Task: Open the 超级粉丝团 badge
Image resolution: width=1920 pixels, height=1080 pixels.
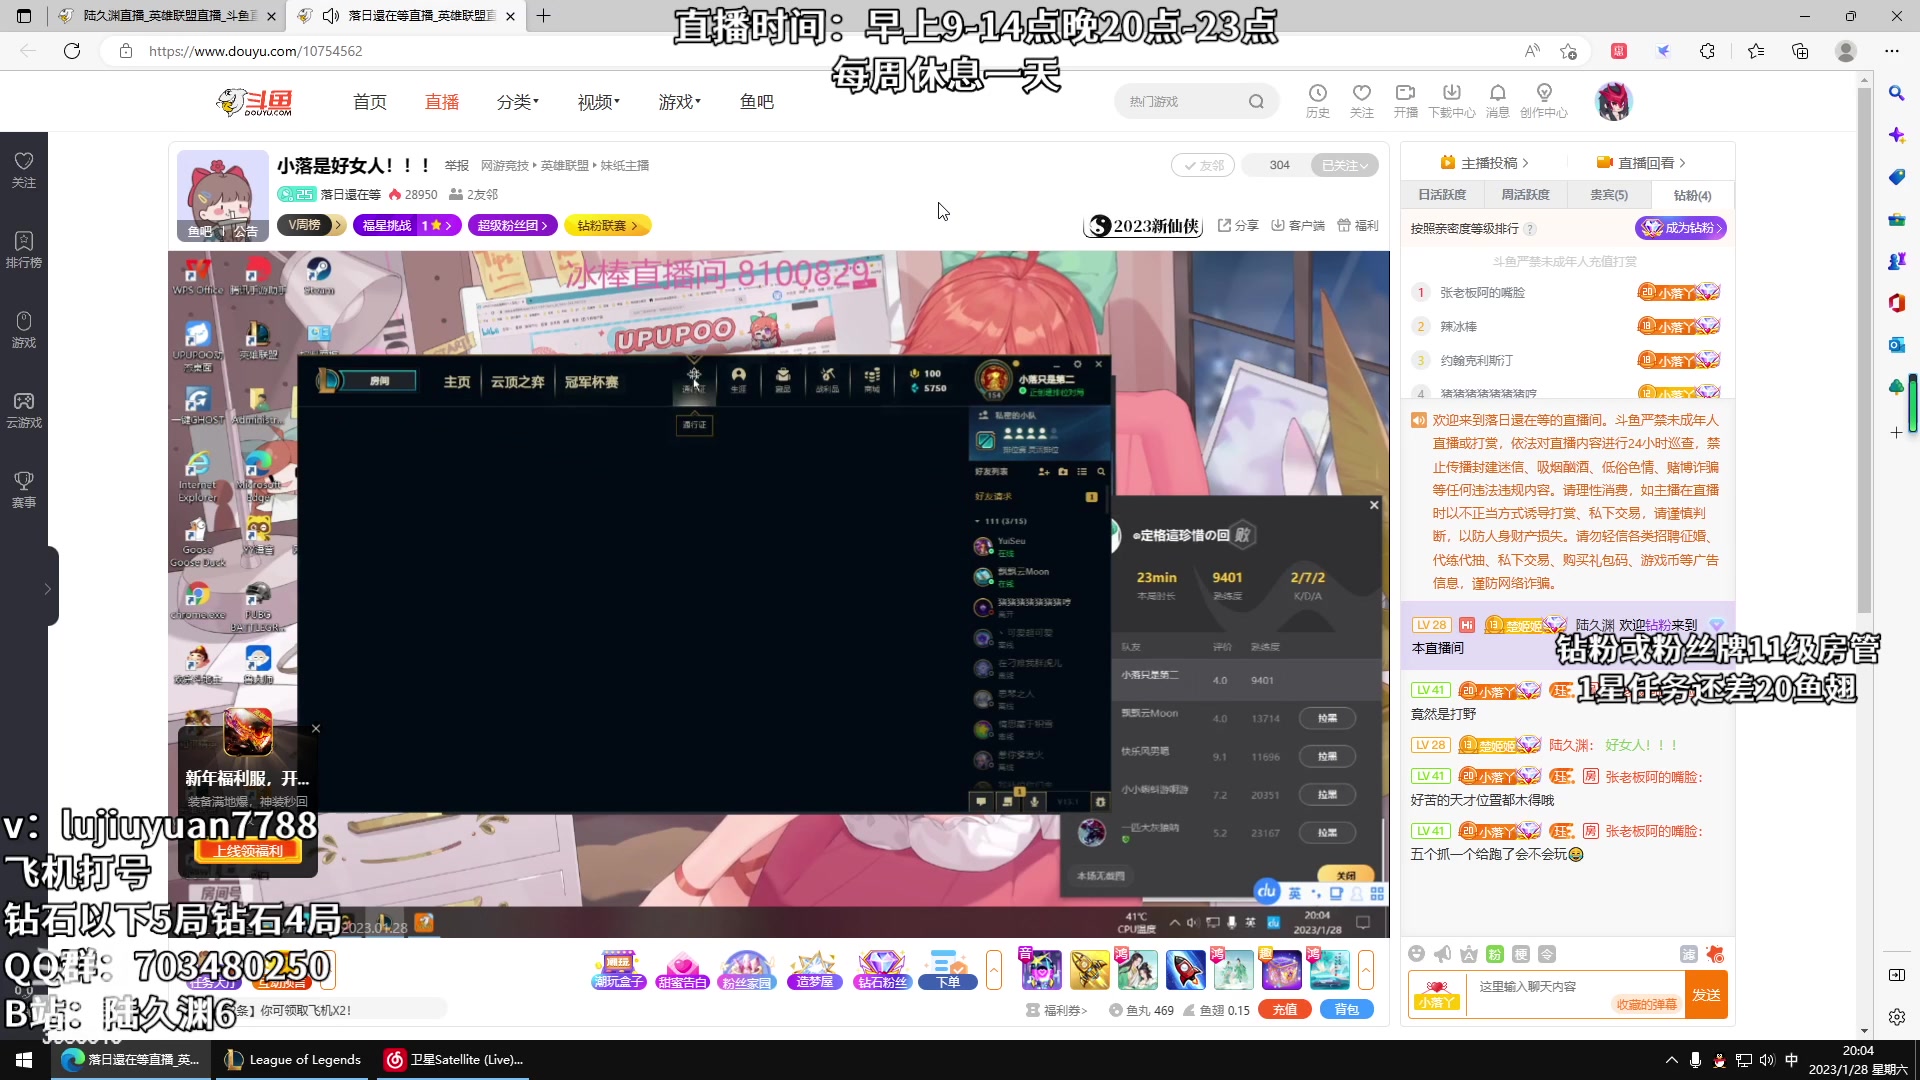Action: tap(513, 225)
